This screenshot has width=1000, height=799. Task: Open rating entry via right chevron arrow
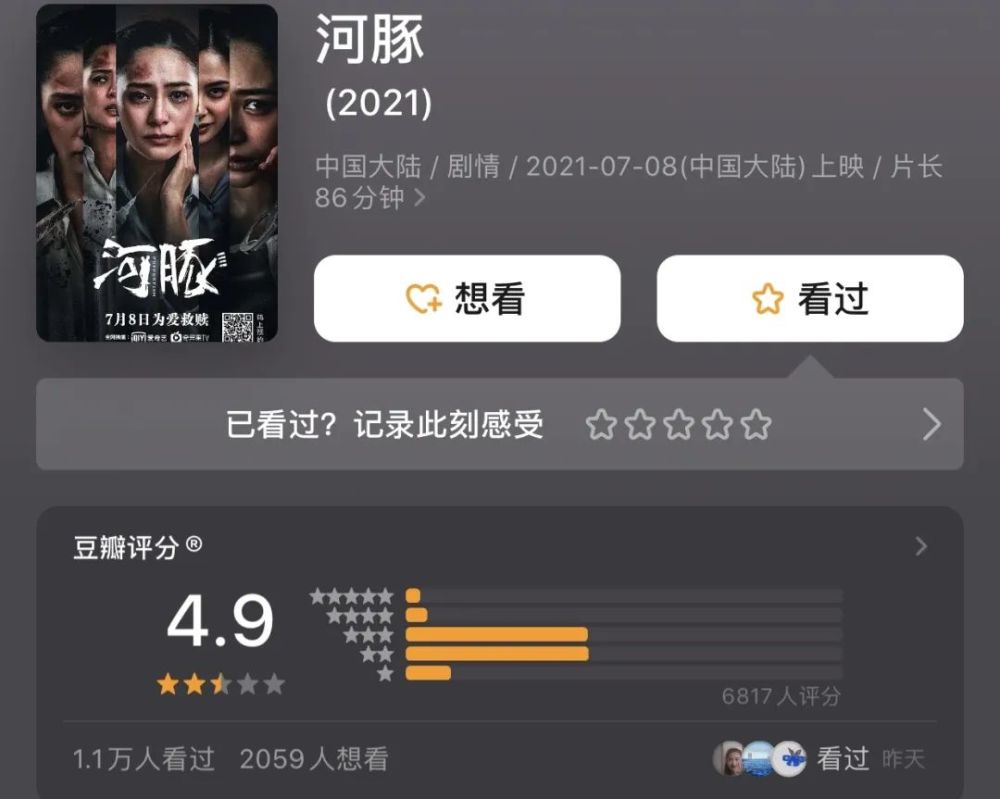[x=932, y=425]
